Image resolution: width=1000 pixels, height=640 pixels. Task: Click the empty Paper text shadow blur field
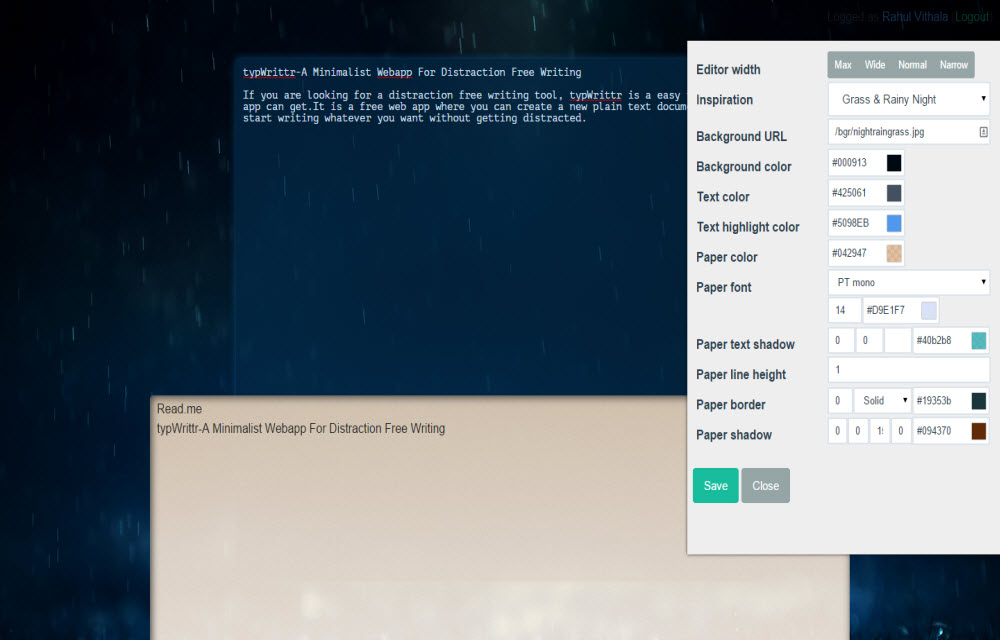point(898,340)
